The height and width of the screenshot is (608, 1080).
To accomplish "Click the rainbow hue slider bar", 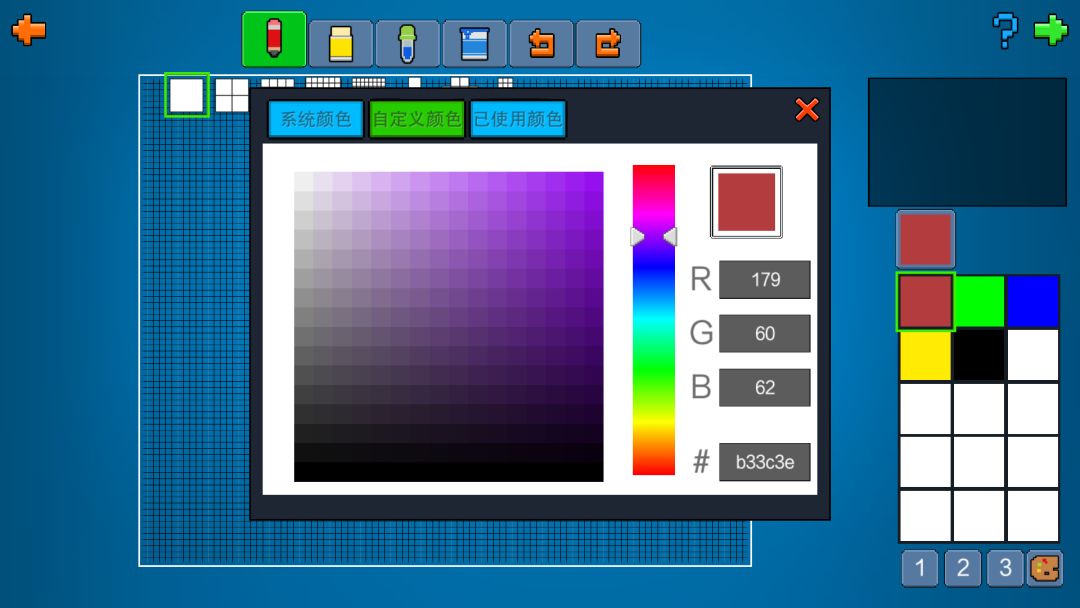I will point(654,319).
